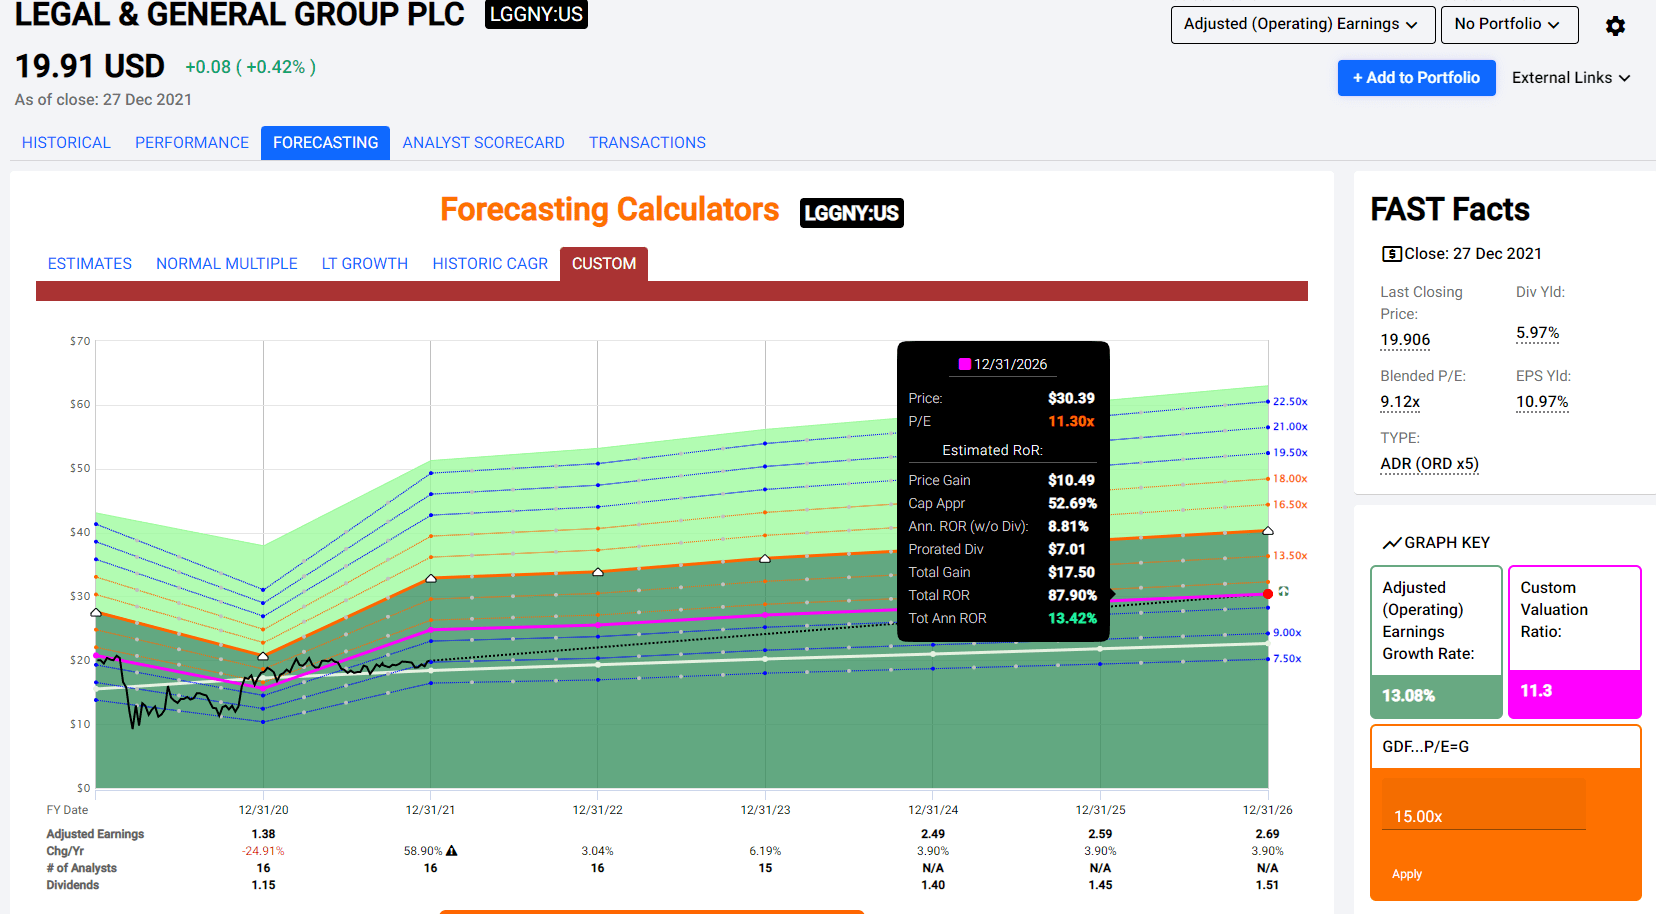Click the 9.00x multiple line label
Screen dimensions: 1656x914
pyautogui.click(x=1287, y=633)
